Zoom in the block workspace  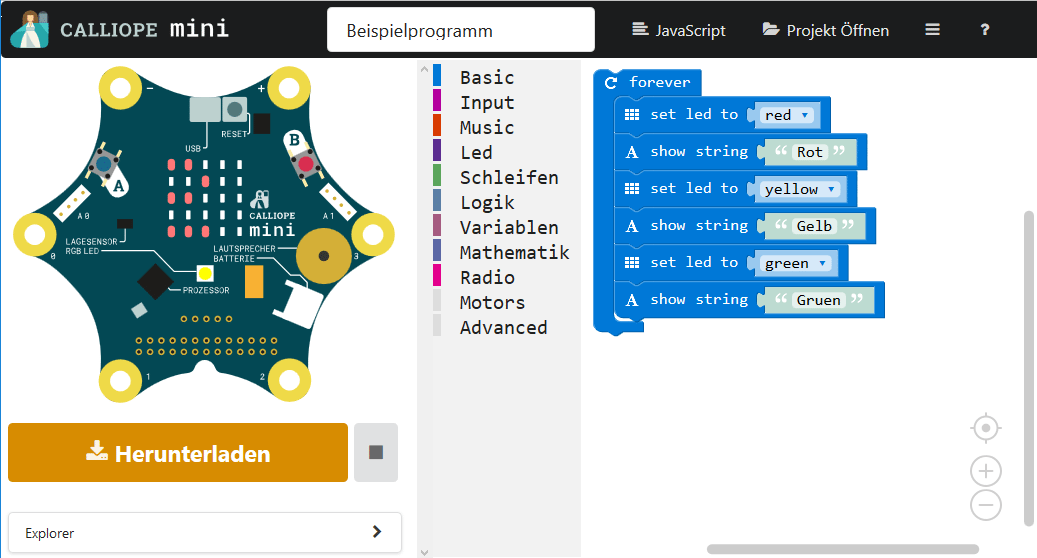click(x=985, y=471)
